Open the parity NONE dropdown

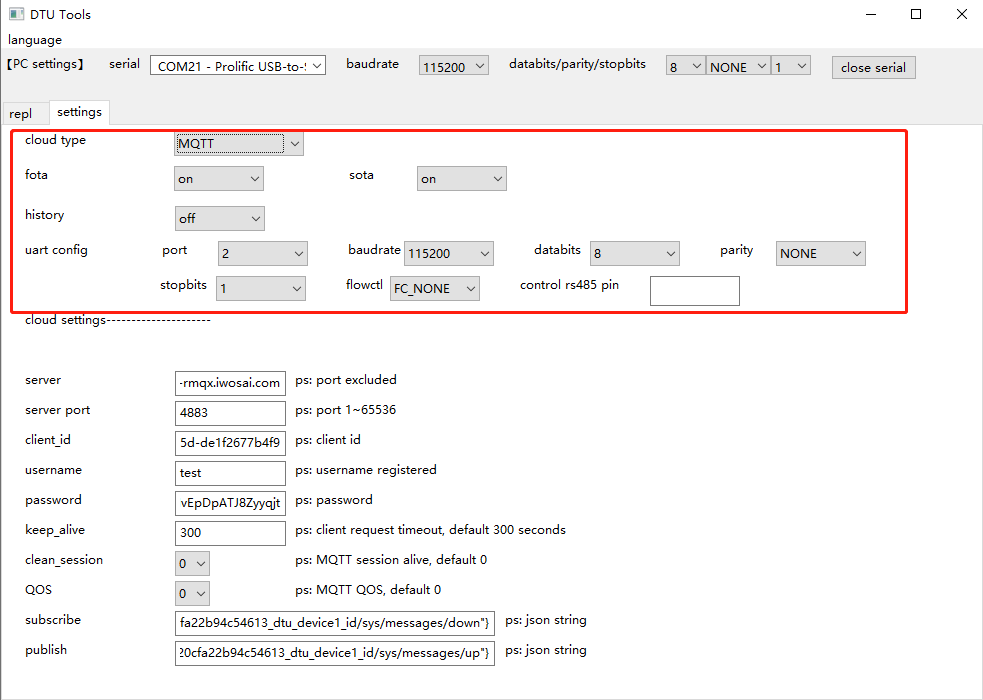click(x=820, y=253)
